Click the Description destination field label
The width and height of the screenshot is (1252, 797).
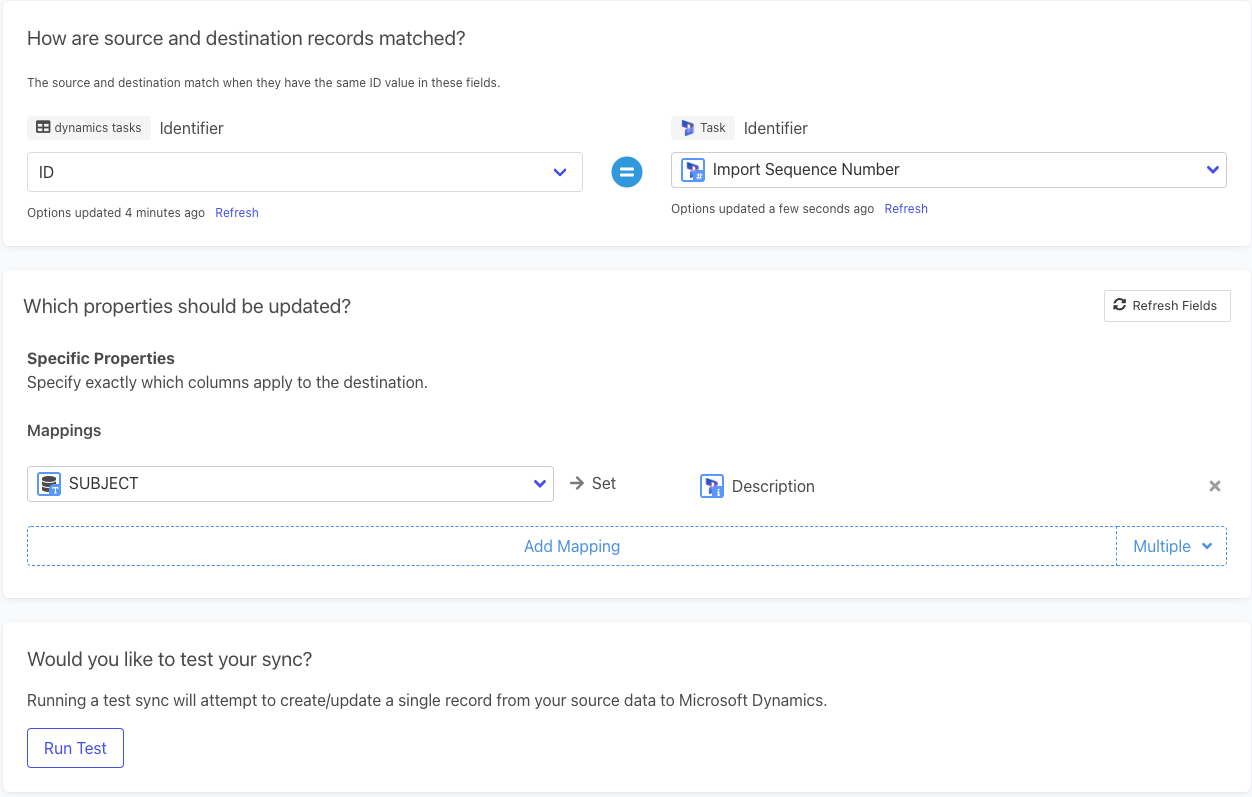tap(773, 487)
